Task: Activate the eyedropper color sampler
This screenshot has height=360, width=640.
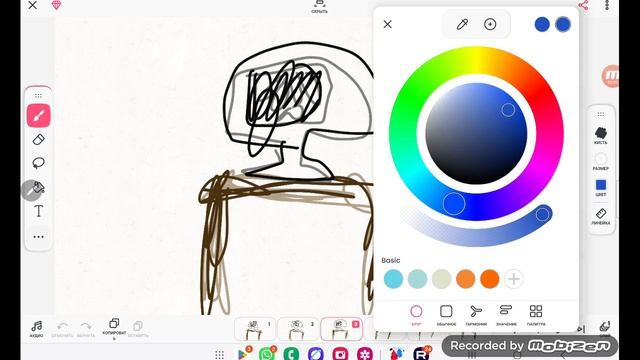Action: point(462,24)
